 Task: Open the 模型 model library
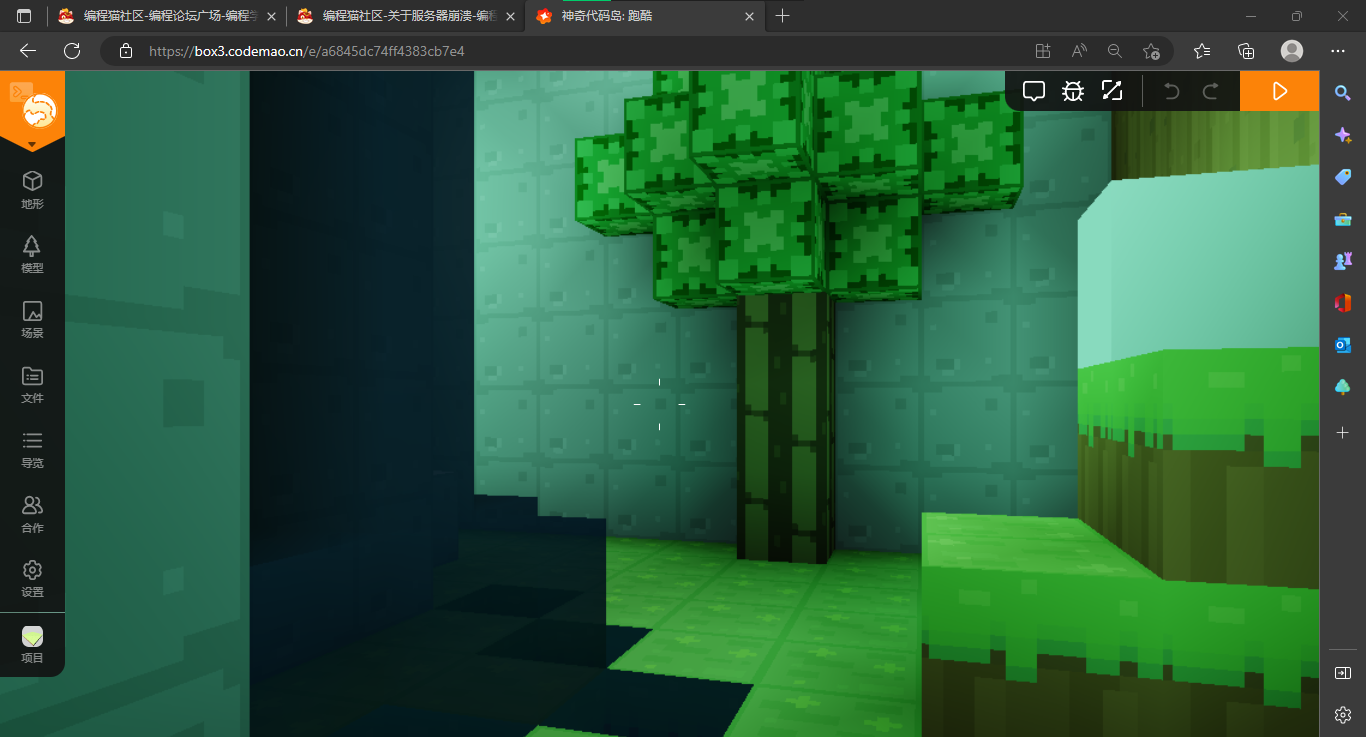[x=32, y=254]
